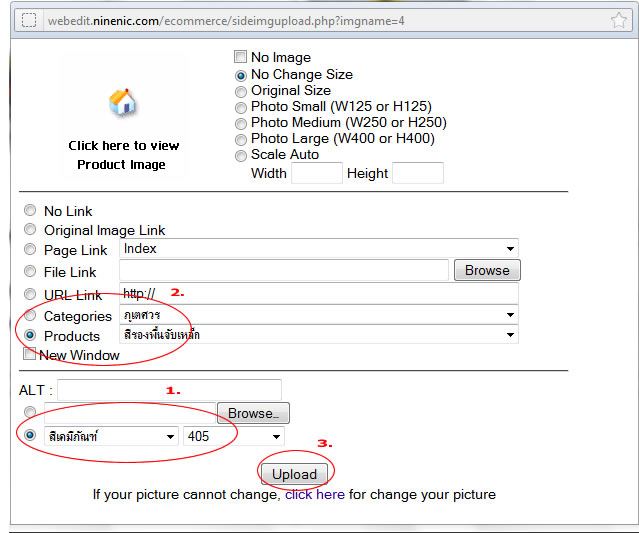Click the Width input field

(x=316, y=174)
